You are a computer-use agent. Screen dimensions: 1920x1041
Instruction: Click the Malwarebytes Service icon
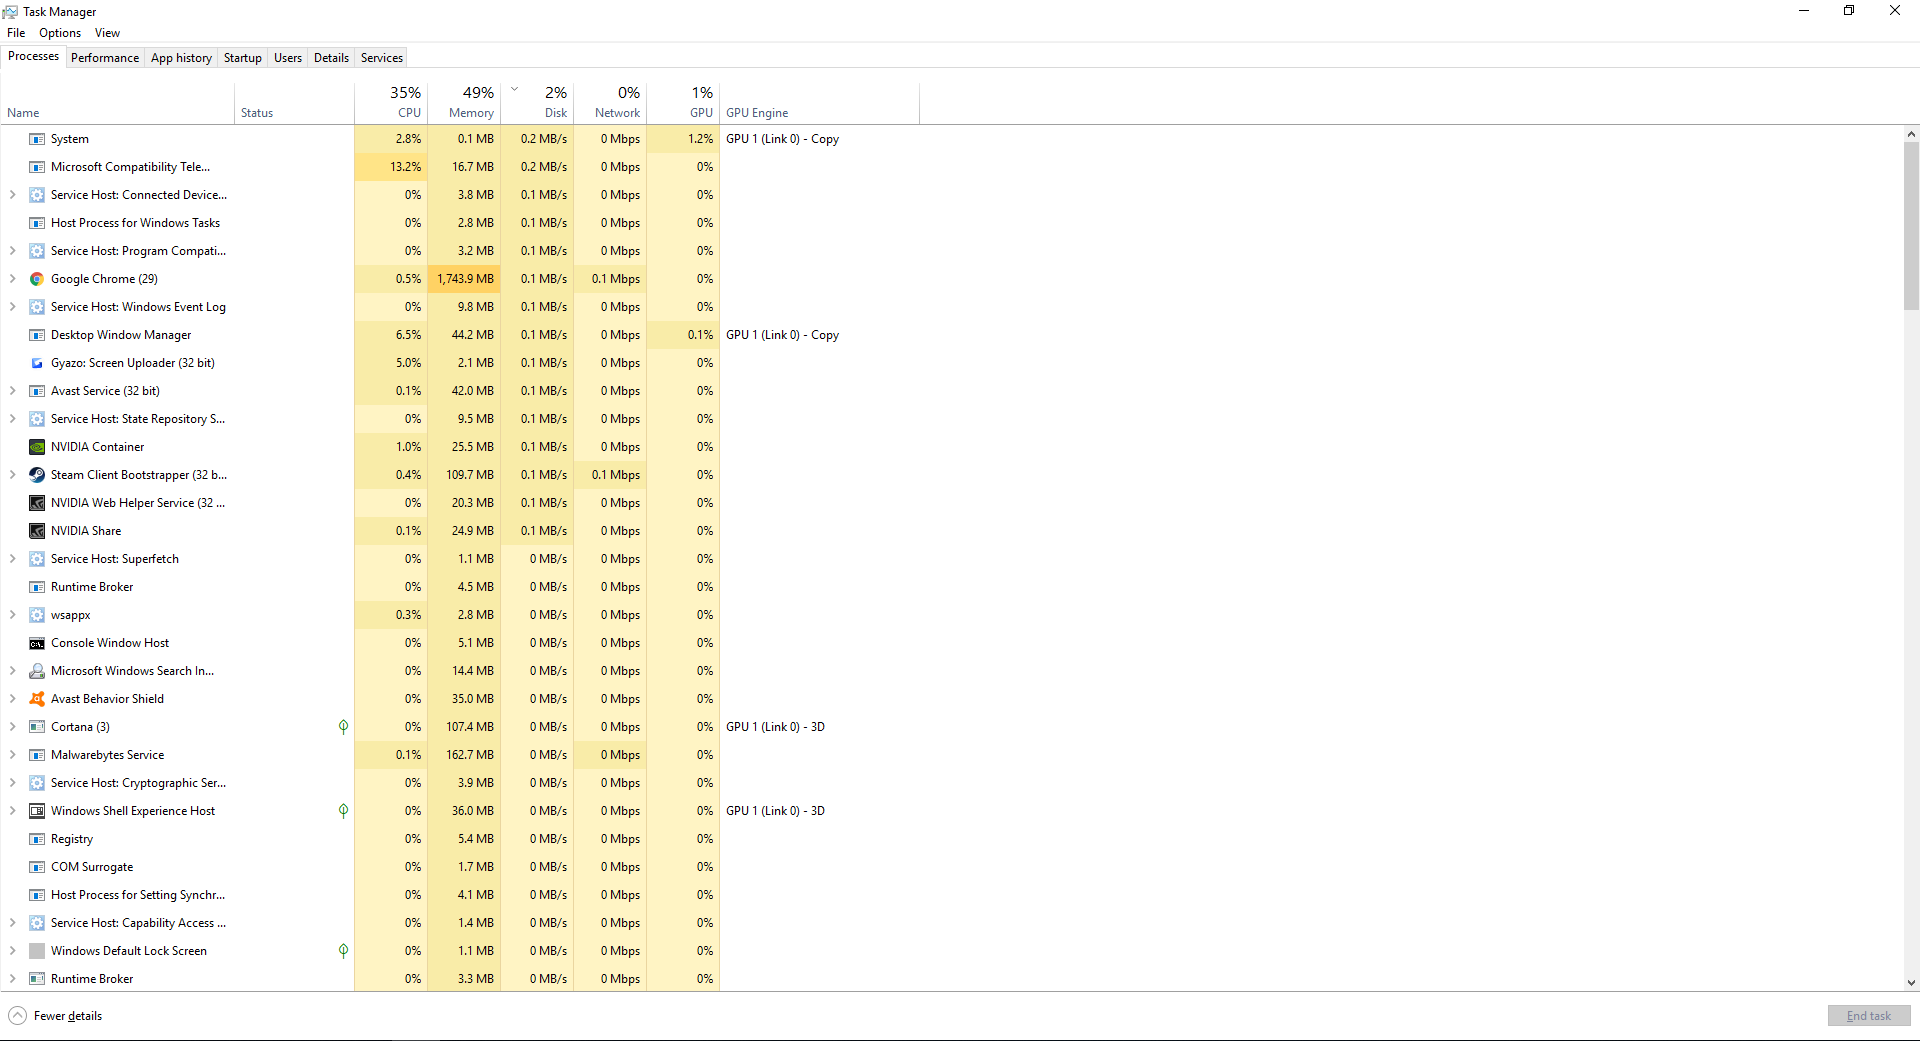37,755
